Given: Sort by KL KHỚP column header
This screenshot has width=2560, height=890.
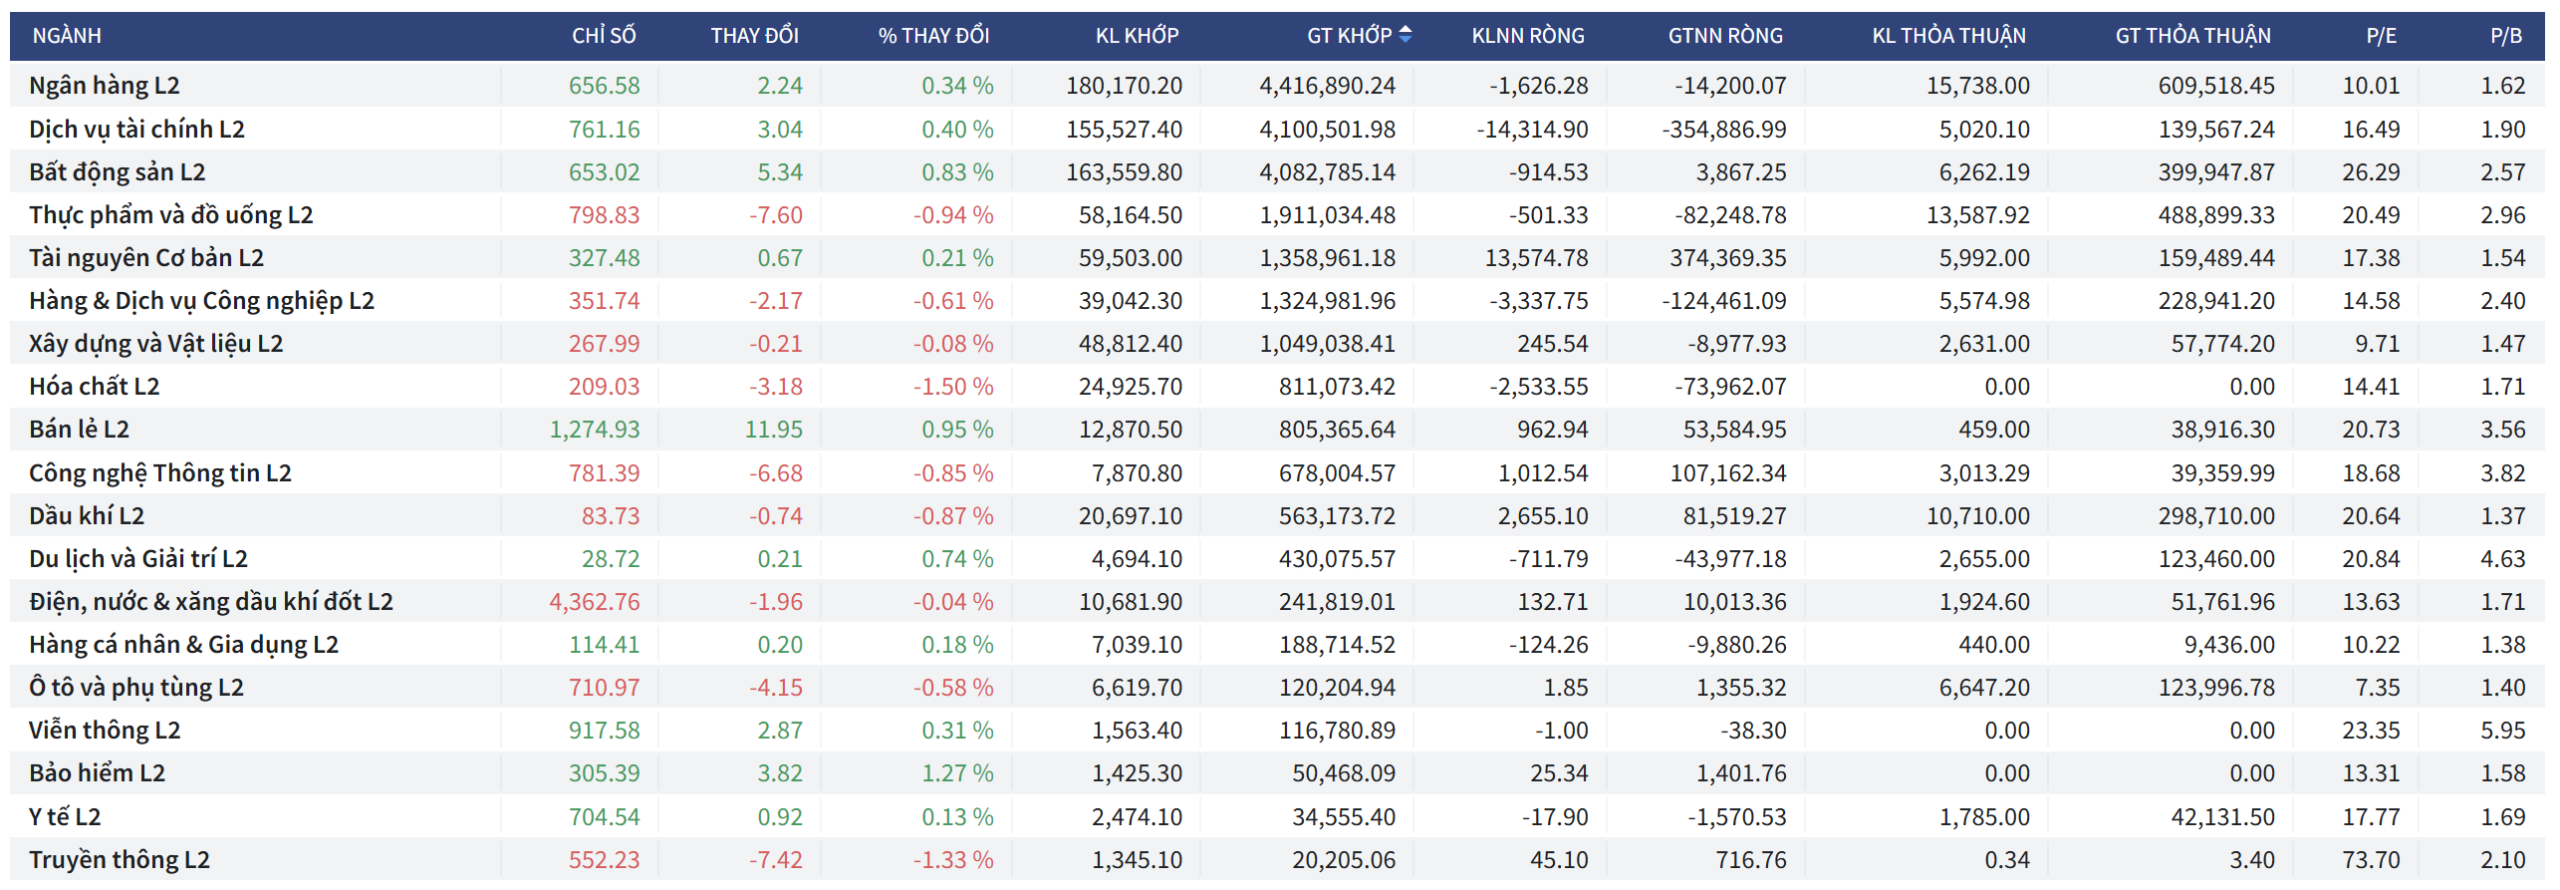Looking at the screenshot, I should click(1137, 36).
